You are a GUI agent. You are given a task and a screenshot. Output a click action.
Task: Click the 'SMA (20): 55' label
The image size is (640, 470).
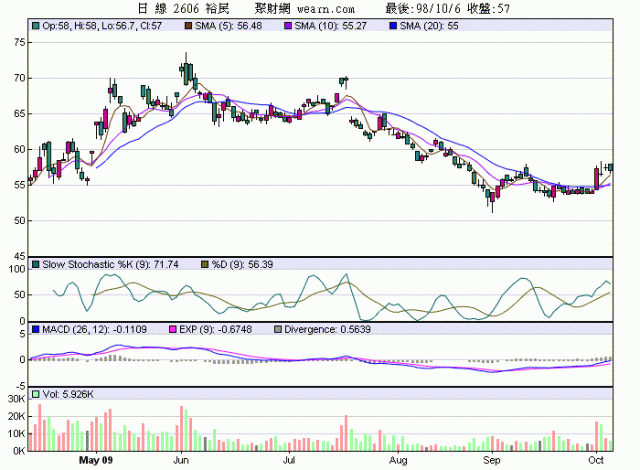pos(429,26)
